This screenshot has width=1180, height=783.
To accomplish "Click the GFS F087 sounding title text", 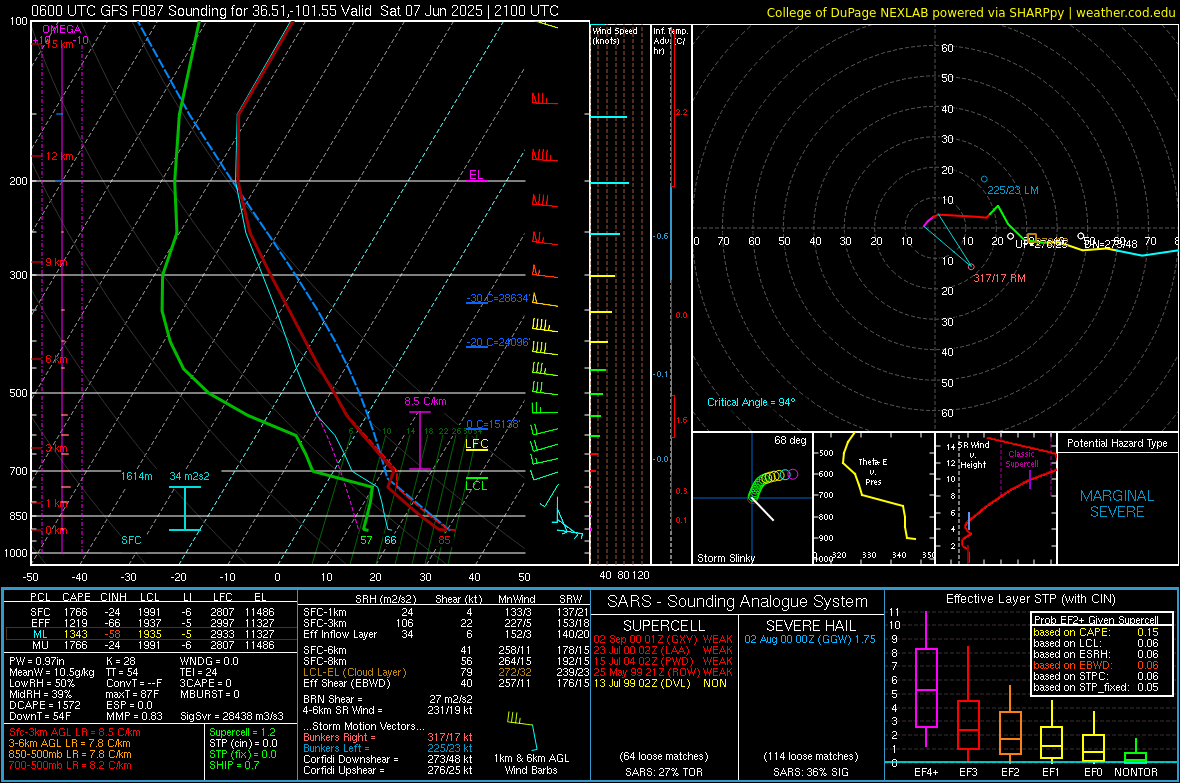I will click(x=295, y=11).
